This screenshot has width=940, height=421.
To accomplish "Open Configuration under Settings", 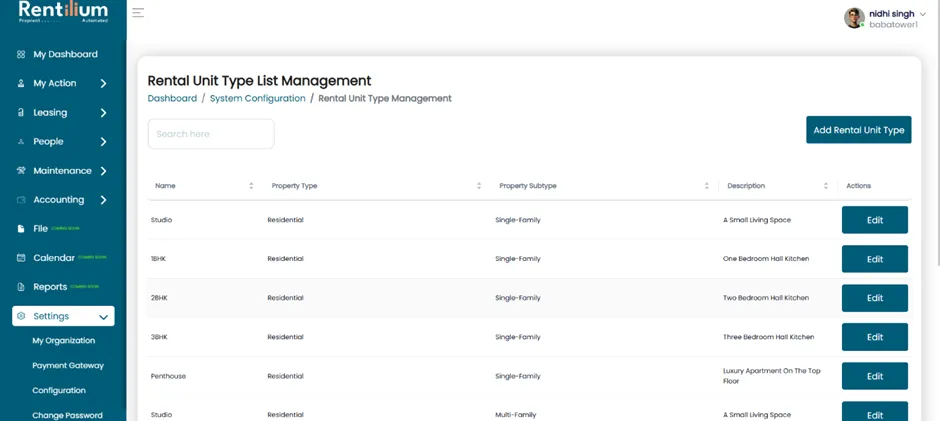I will coord(59,390).
